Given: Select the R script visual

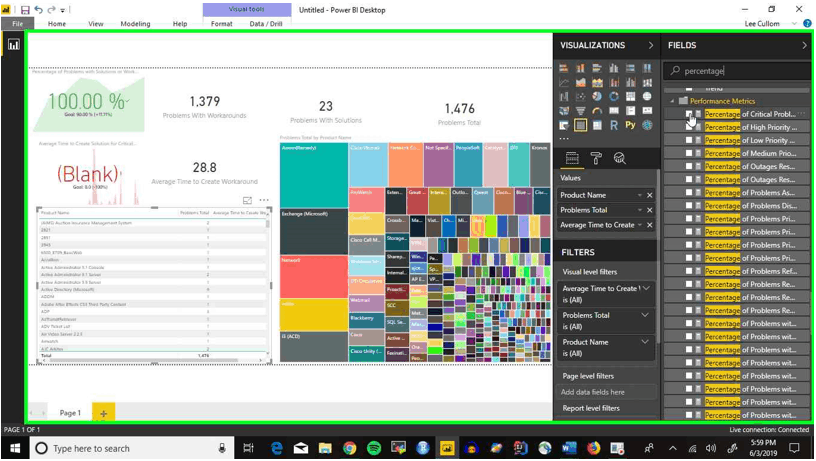Looking at the screenshot, I should pyautogui.click(x=614, y=125).
